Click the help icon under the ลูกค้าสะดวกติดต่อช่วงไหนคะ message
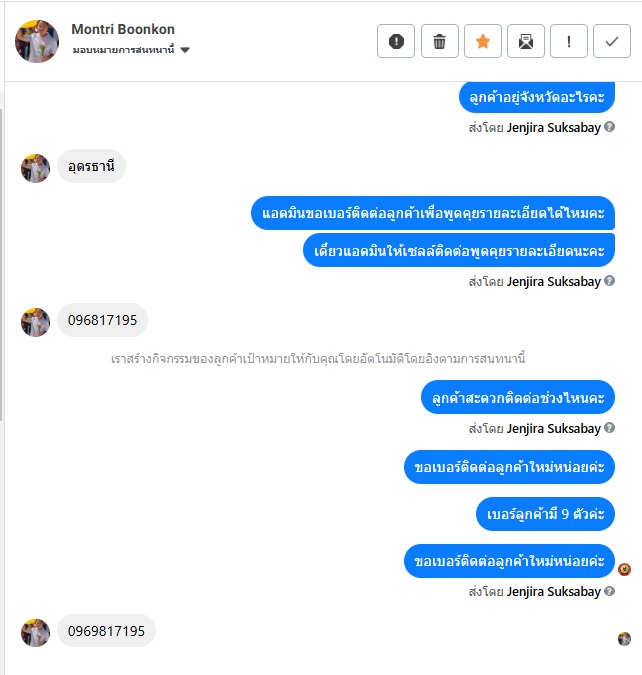The width and height of the screenshot is (642, 675). point(609,427)
